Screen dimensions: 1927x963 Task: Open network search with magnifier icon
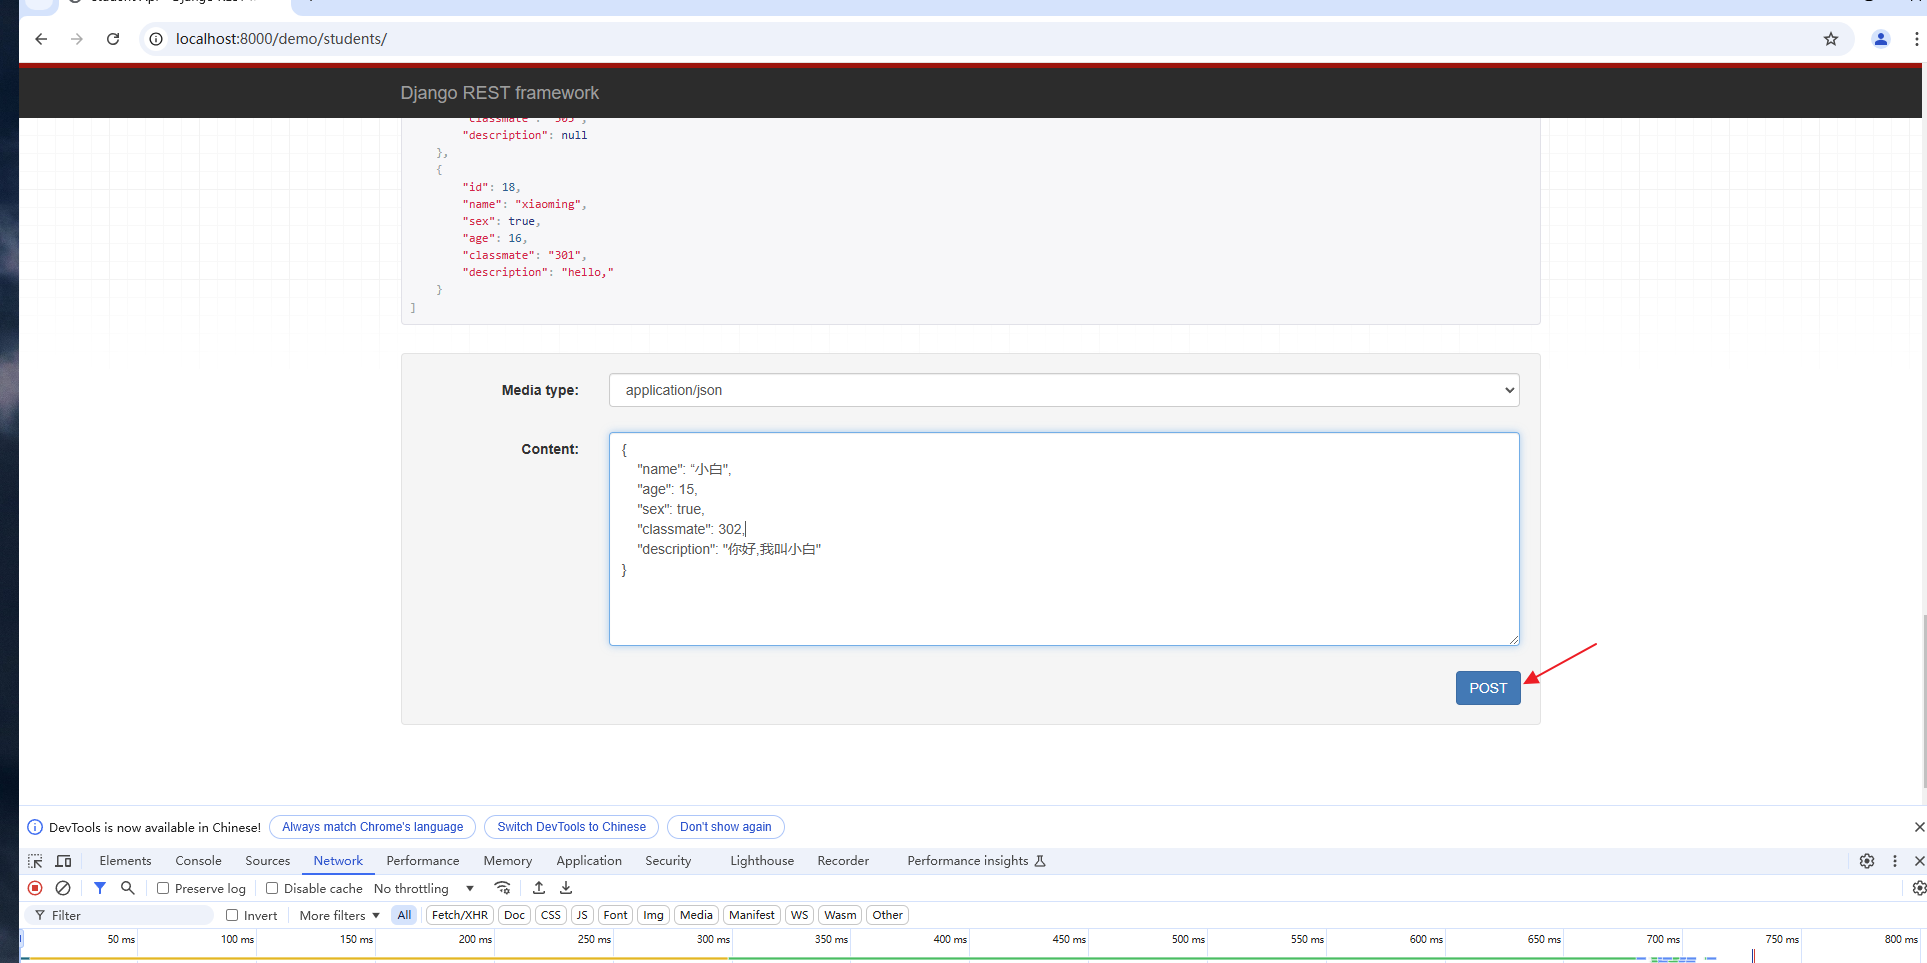(x=128, y=888)
